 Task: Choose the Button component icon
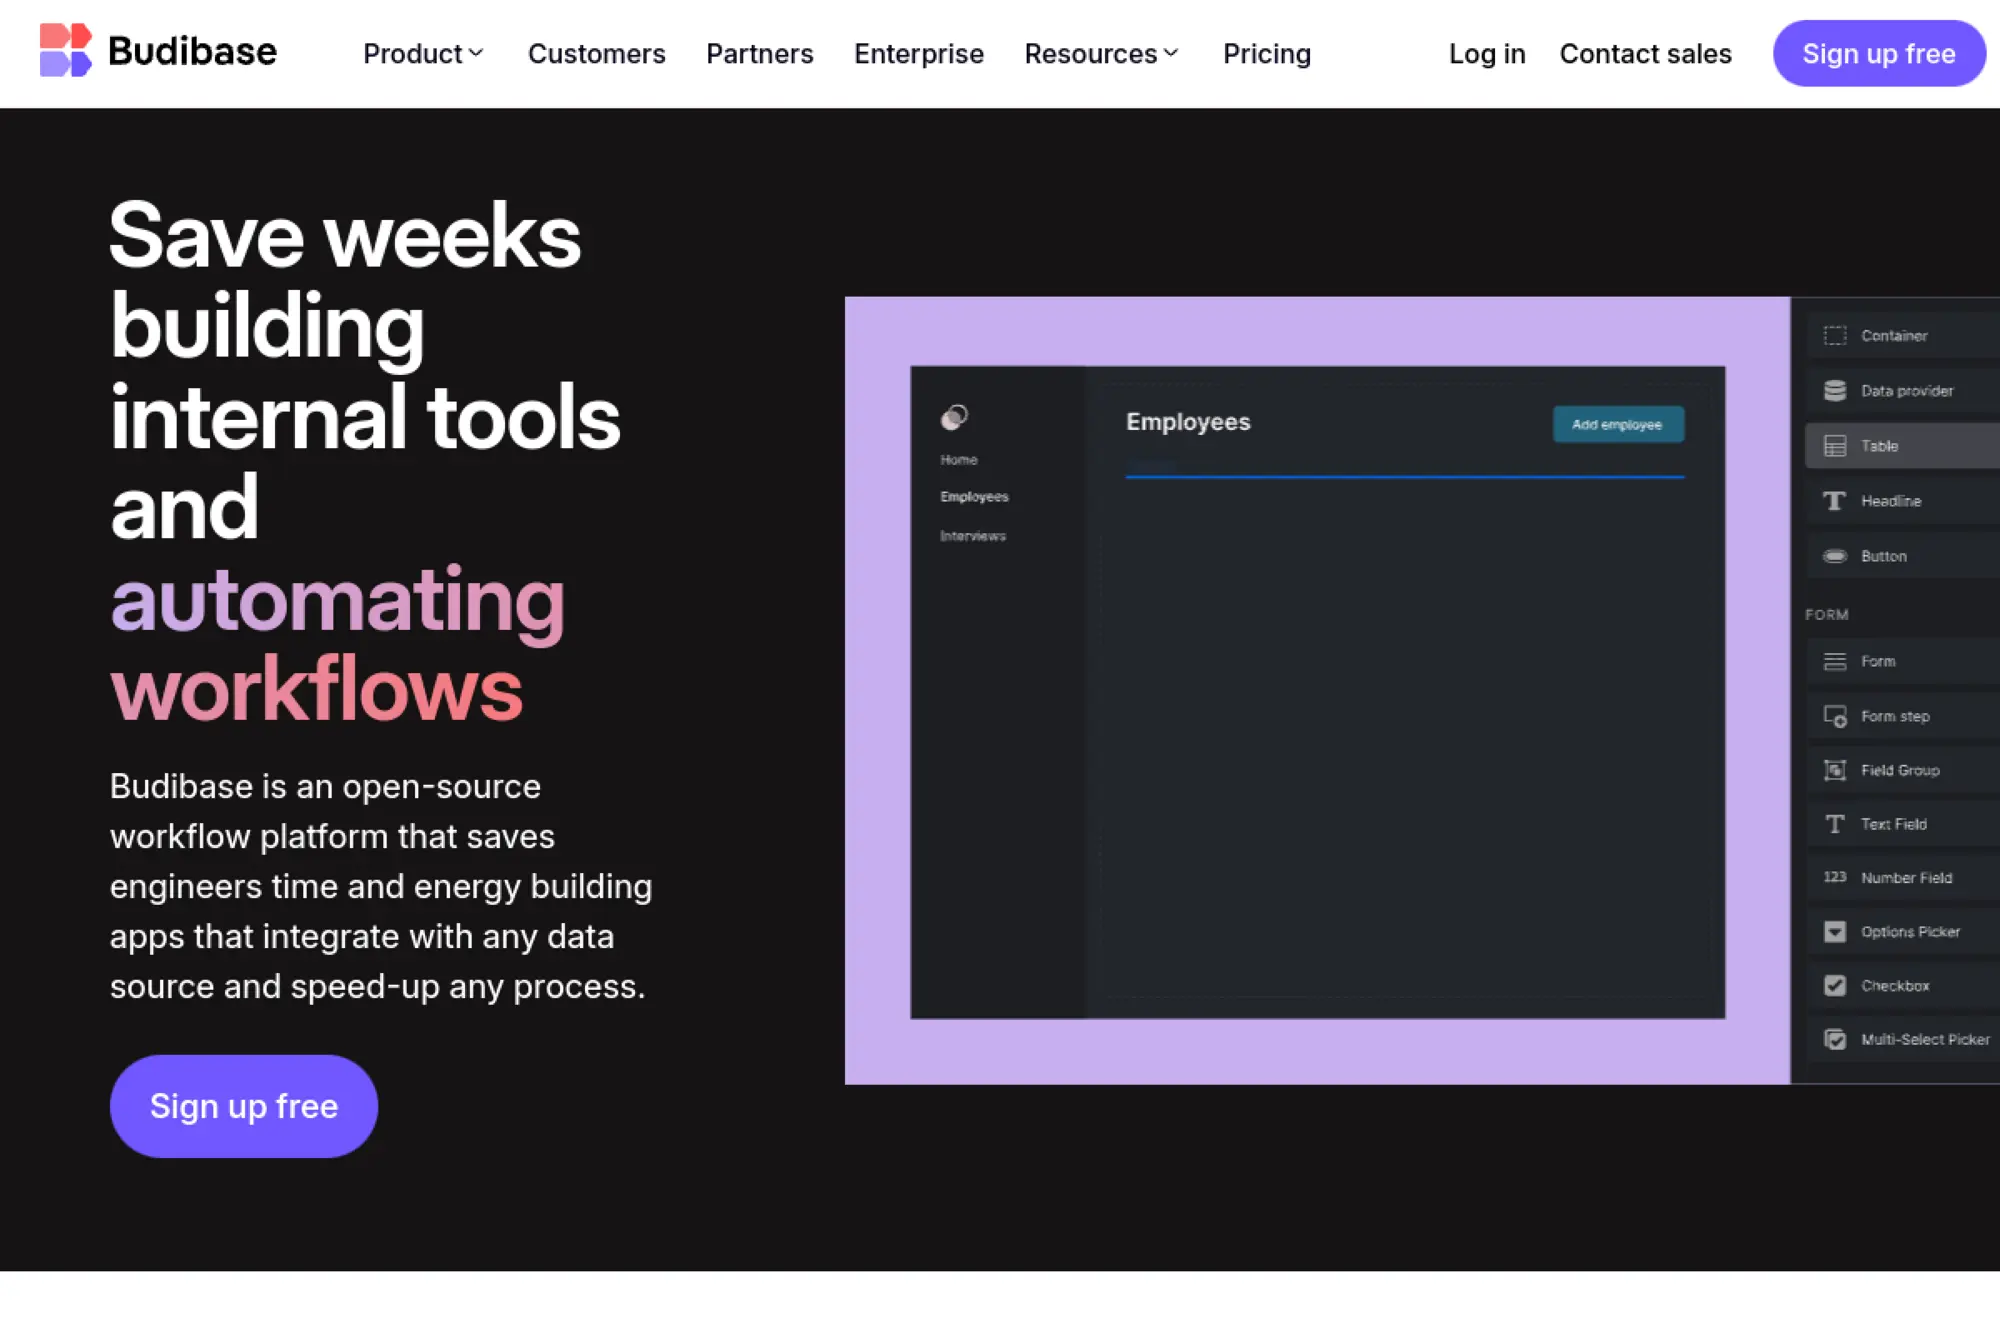coord(1834,556)
